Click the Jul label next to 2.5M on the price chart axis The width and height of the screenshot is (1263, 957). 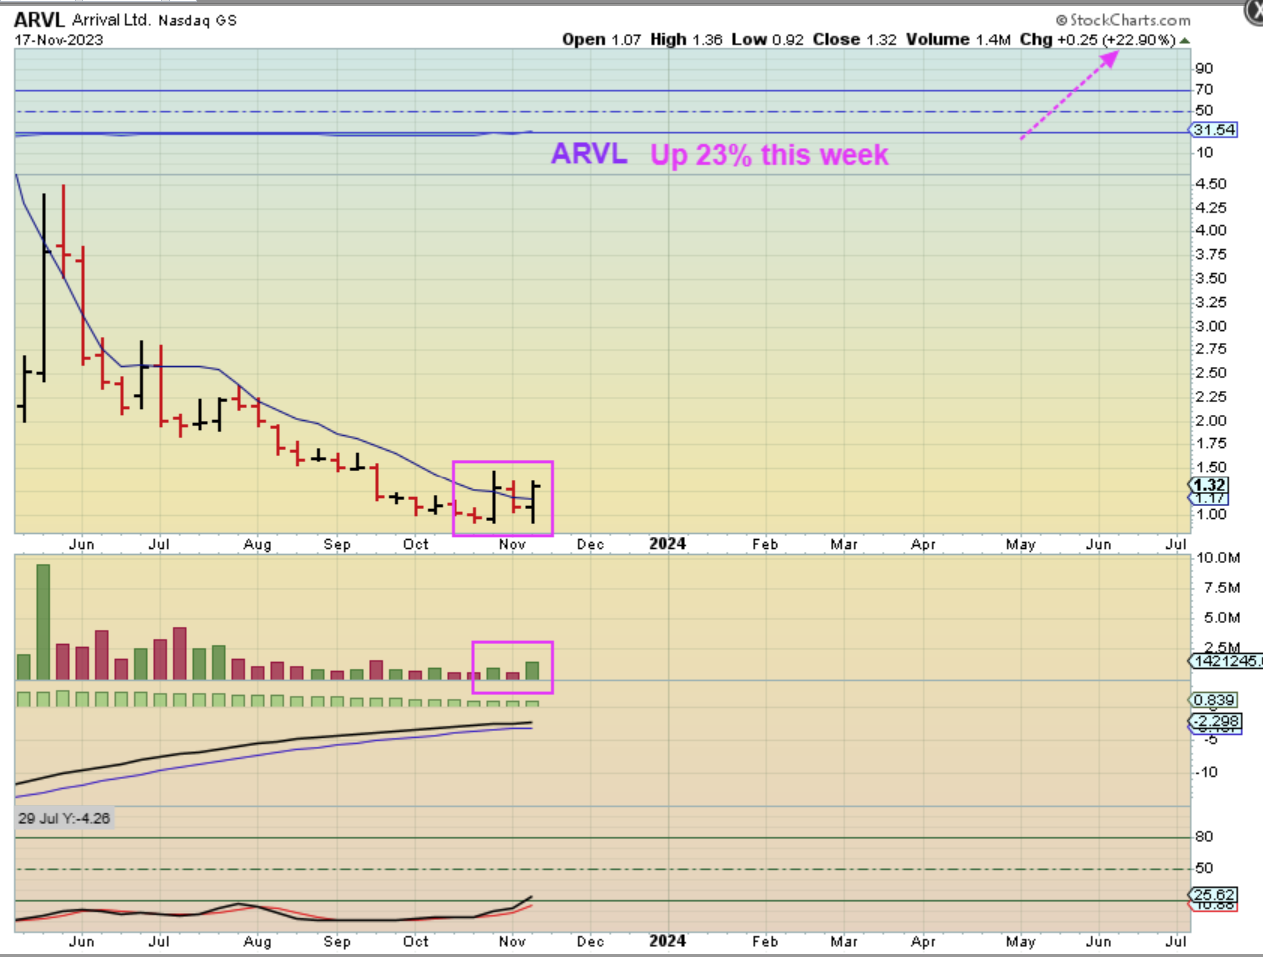coord(1175,544)
